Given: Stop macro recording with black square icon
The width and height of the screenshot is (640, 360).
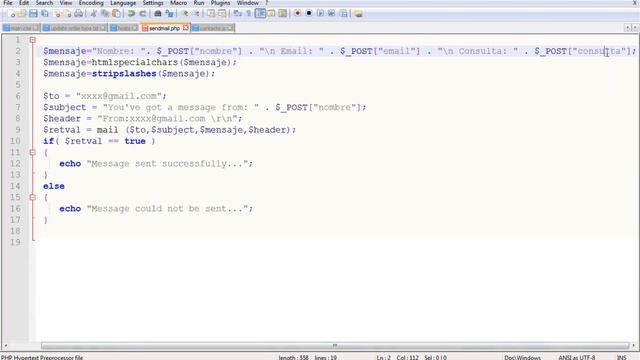Looking at the screenshot, I should (309, 14).
